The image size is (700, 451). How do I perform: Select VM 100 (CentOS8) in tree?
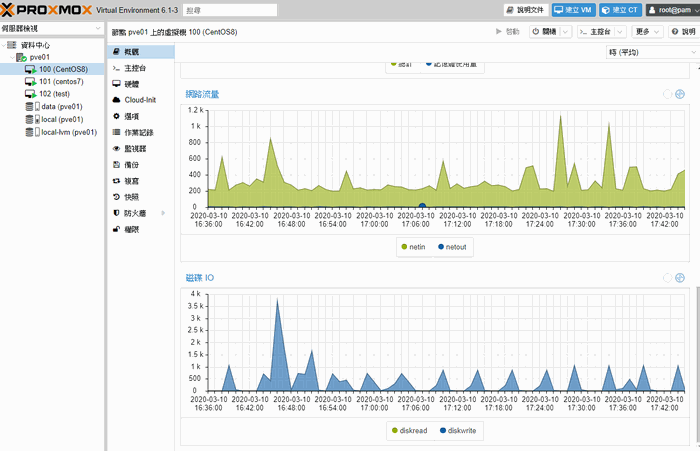click(x=52, y=69)
